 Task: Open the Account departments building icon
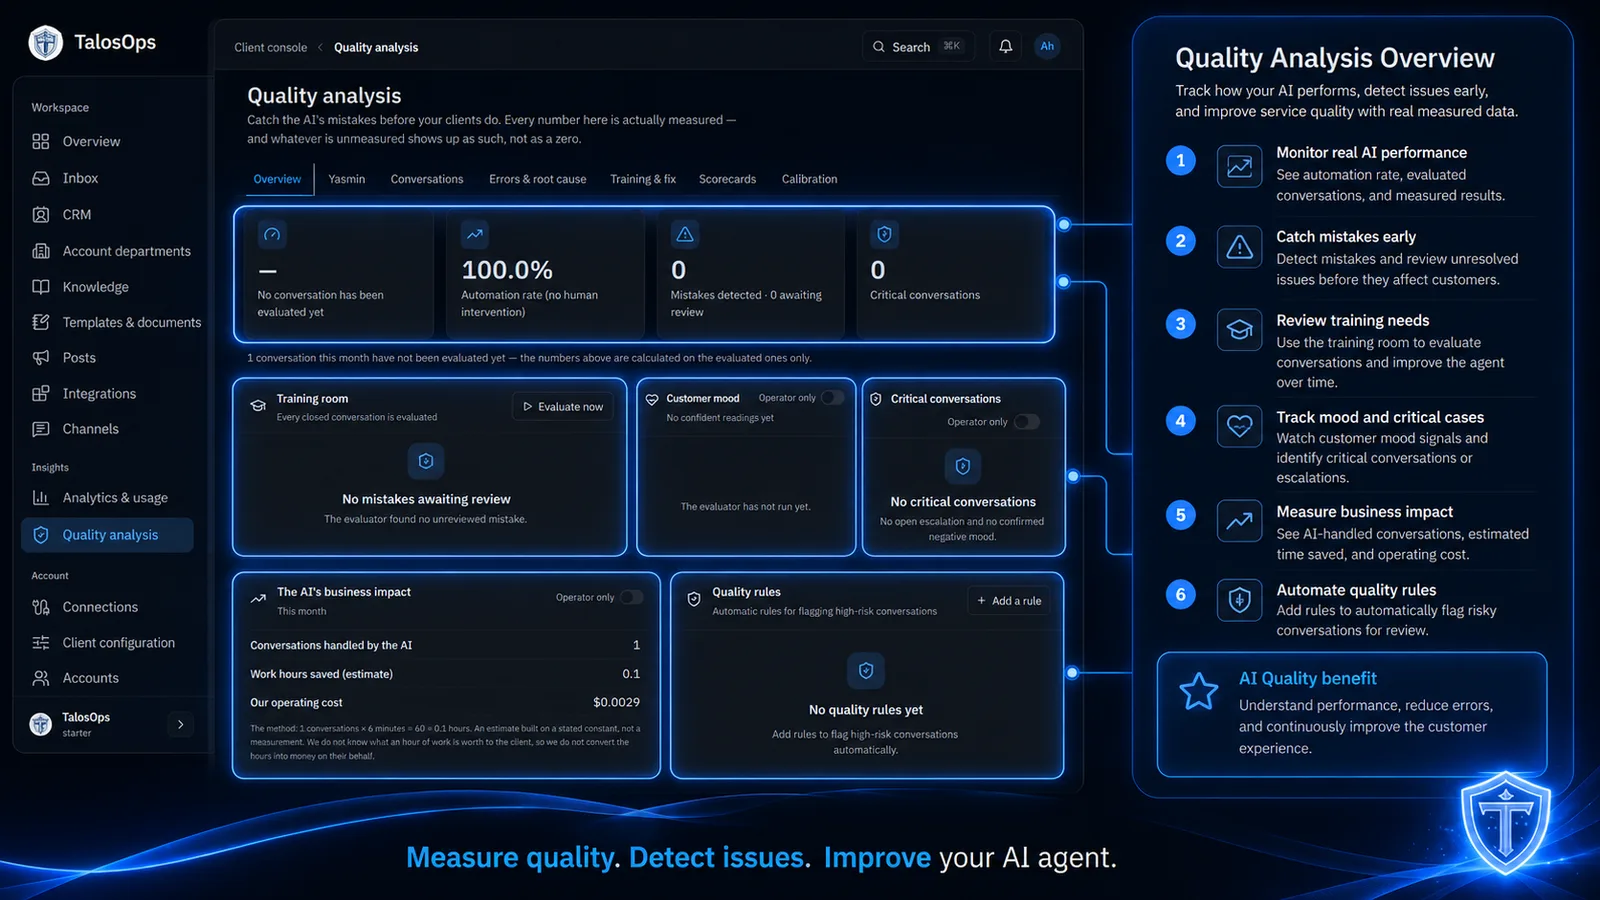click(41, 251)
